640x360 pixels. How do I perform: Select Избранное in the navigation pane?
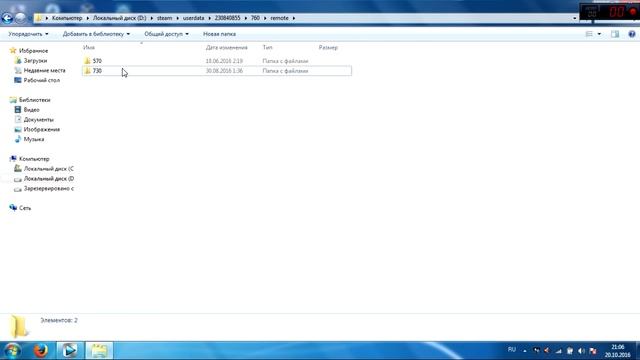[x=33, y=51]
